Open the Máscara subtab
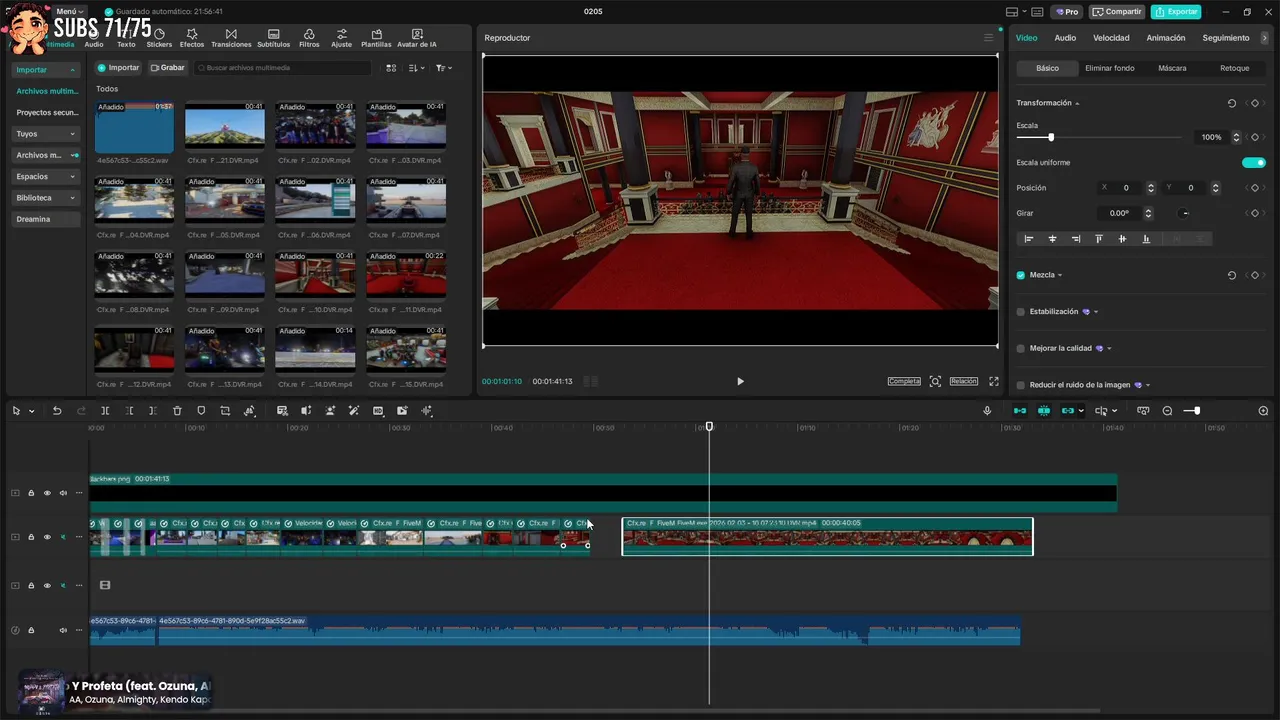The height and width of the screenshot is (720, 1280). [1172, 68]
